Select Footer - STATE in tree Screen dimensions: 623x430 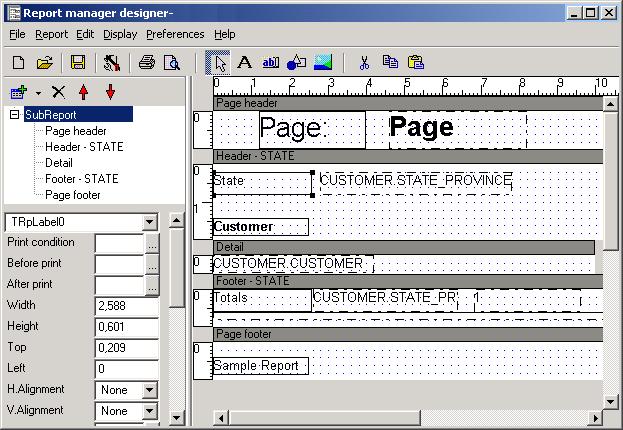click(x=81, y=179)
